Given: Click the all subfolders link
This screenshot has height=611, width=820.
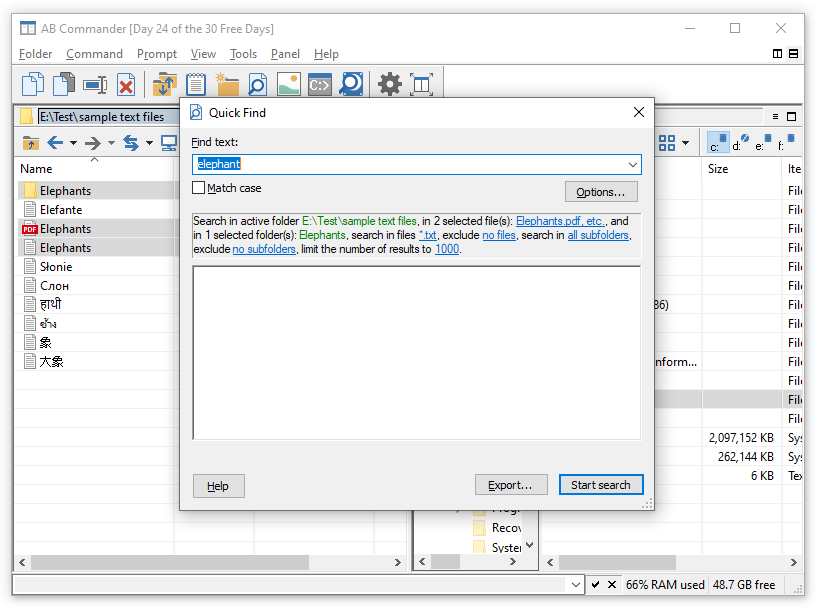Looking at the screenshot, I should pos(598,235).
